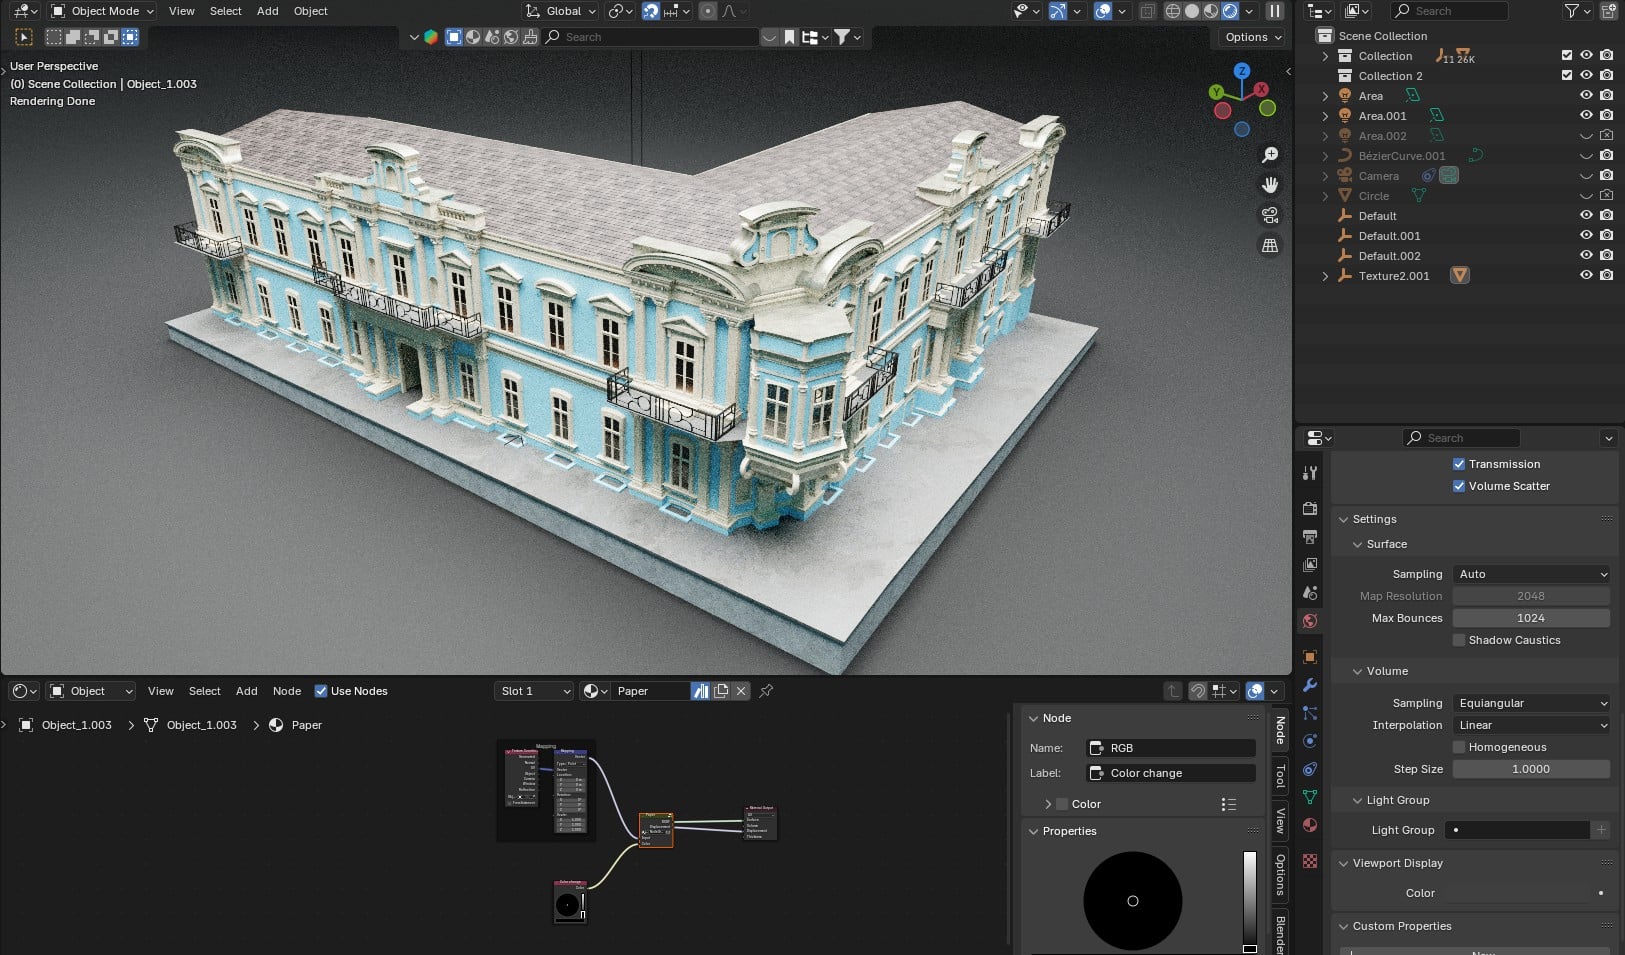Open the Modifier properties tab (wrench icon)

coord(1310,685)
